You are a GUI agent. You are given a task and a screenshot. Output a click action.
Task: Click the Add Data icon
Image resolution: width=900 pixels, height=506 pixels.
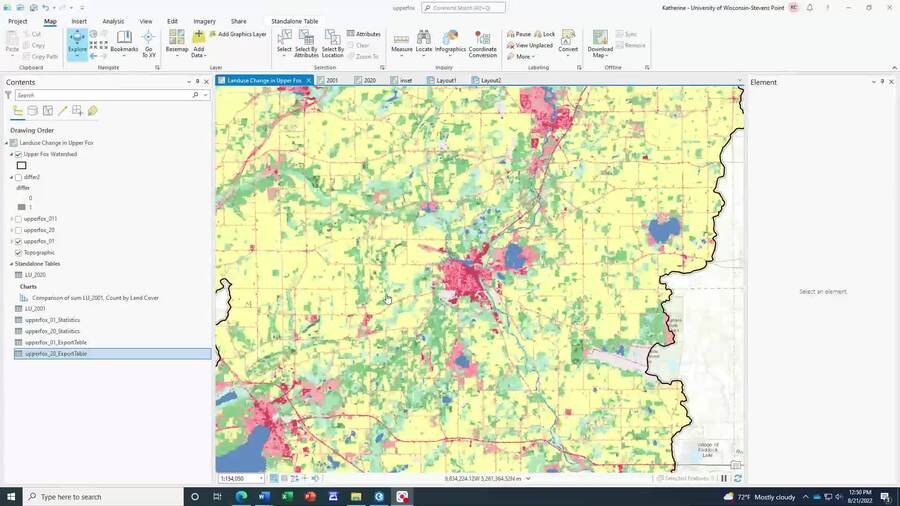pyautogui.click(x=199, y=37)
